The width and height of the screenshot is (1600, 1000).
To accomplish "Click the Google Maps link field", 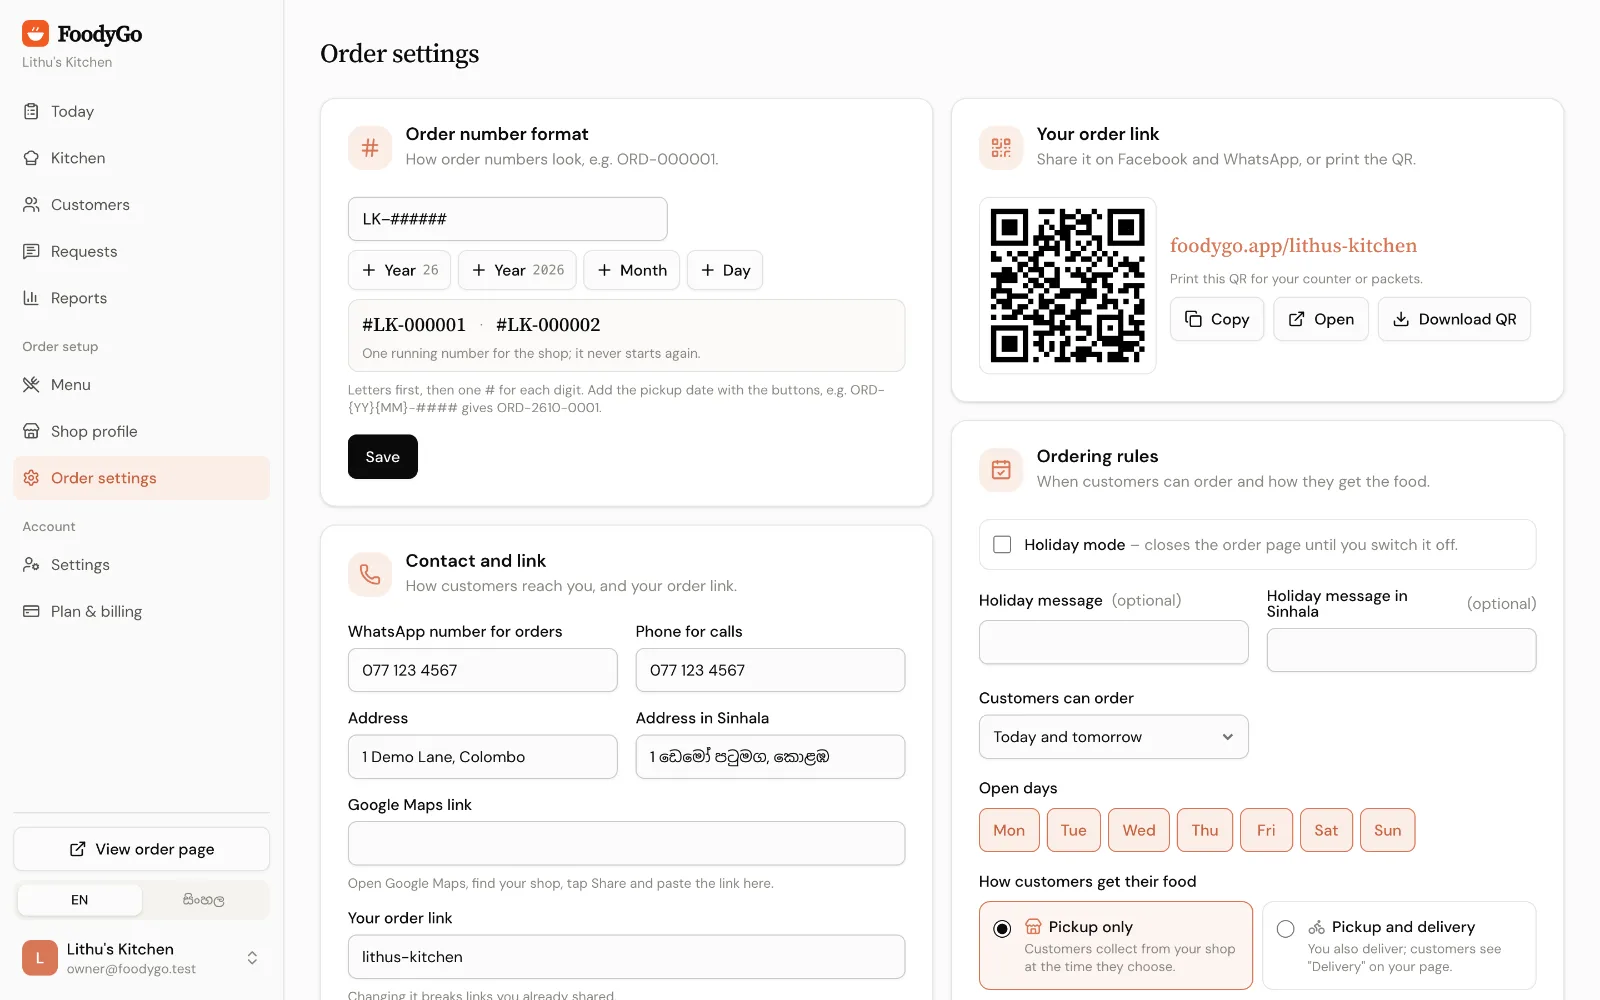I will point(626,844).
